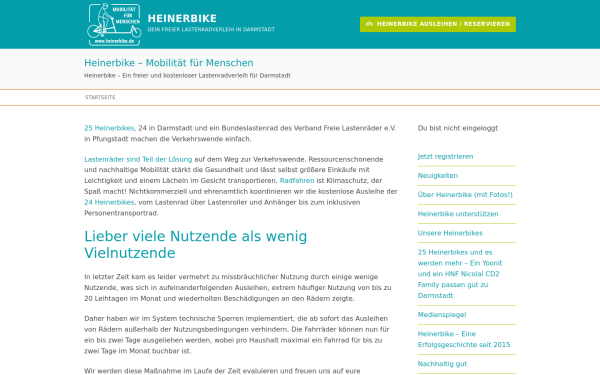600x375 pixels.
Task: Open 'Heinerbike – Eine Erfolgsgeschichte seit 2015' link
Action: (x=464, y=339)
